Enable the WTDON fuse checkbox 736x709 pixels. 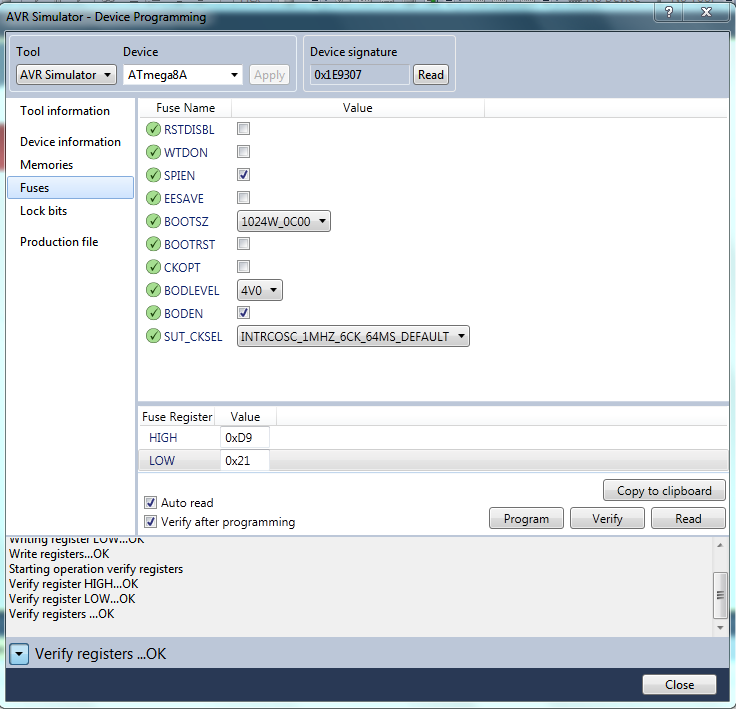(x=243, y=152)
